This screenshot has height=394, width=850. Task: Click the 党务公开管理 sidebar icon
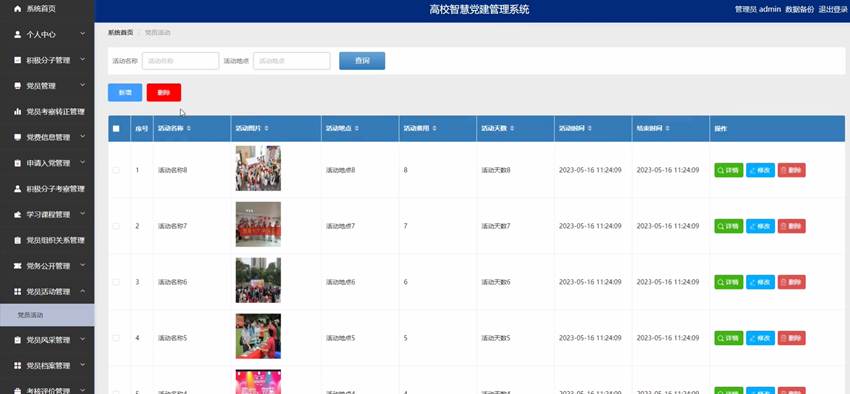point(17,266)
